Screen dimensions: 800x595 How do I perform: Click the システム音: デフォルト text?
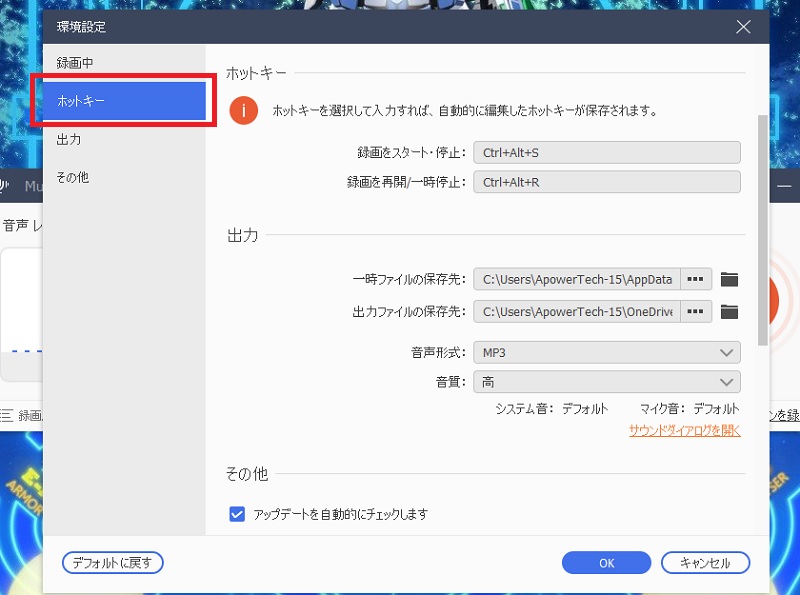point(552,409)
